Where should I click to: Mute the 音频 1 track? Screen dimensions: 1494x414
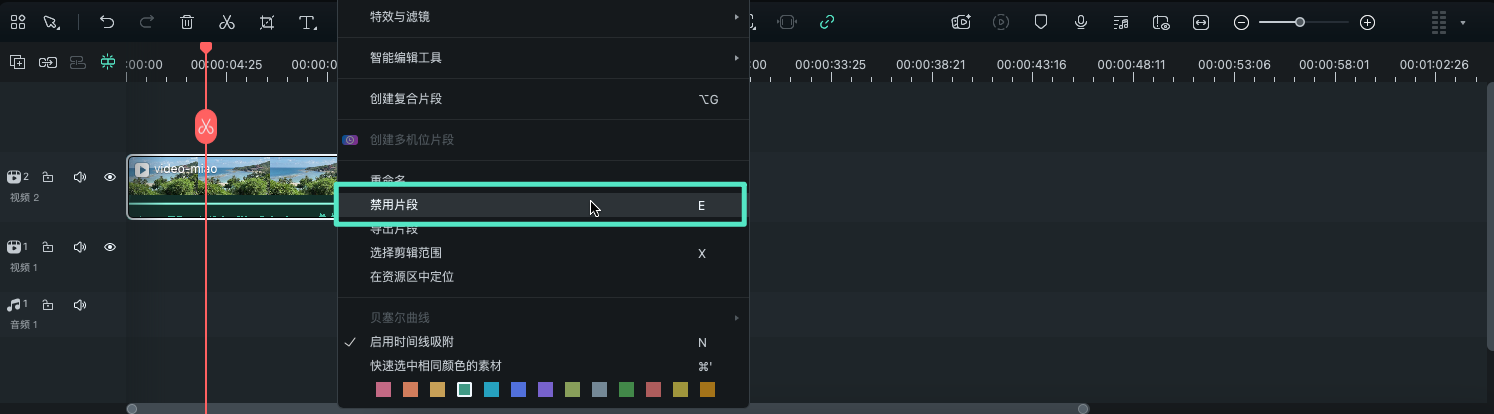point(80,304)
